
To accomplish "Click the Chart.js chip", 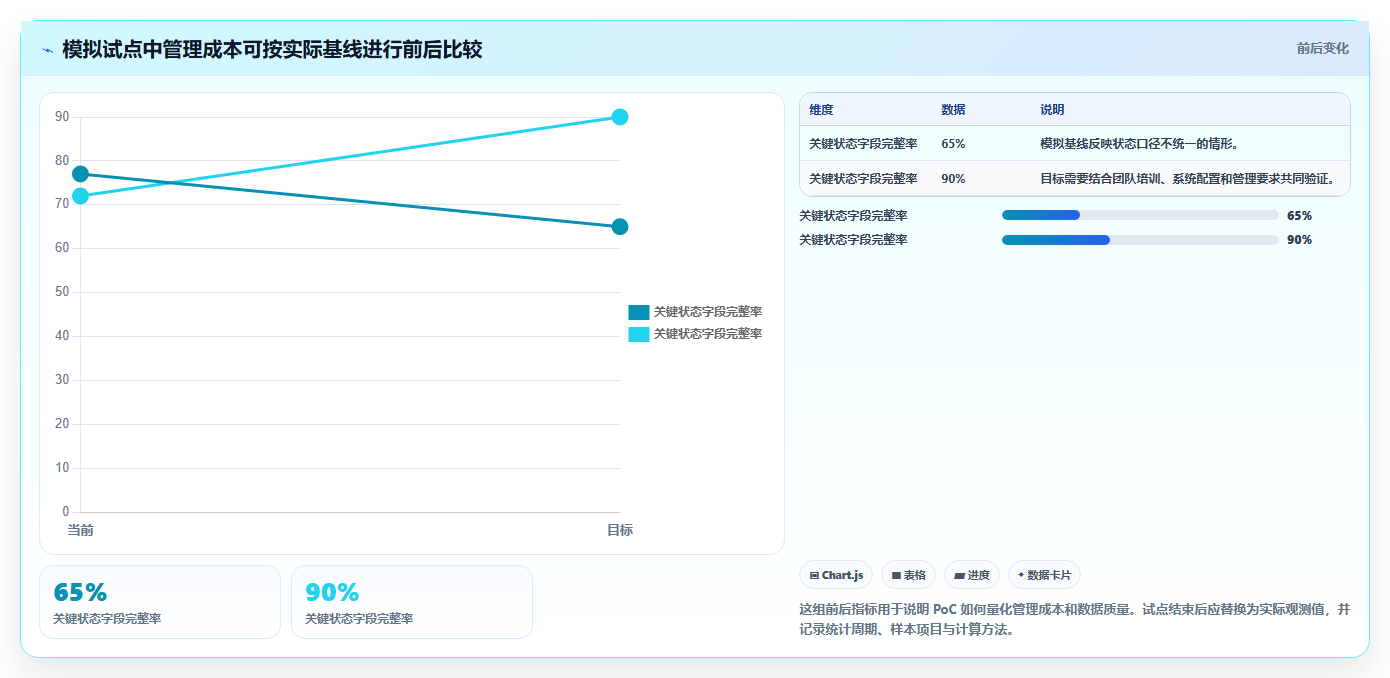I will tap(836, 575).
